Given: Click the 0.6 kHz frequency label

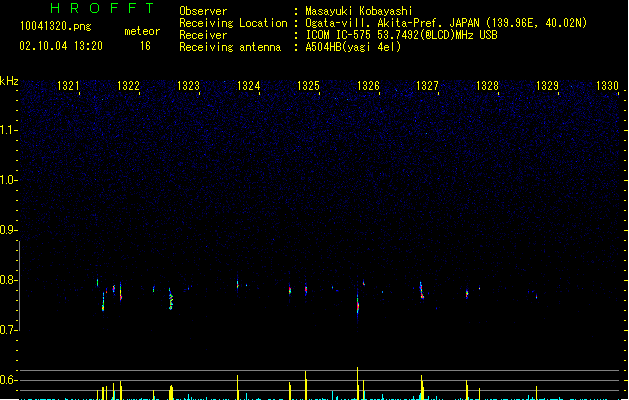Looking at the screenshot, I should point(8,380).
